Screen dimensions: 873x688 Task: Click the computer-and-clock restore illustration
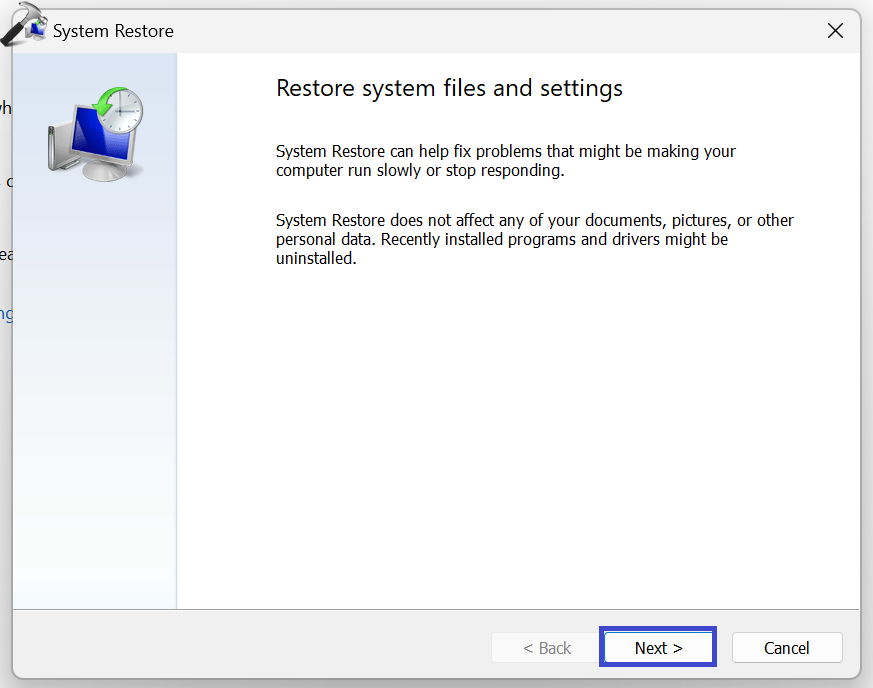95,133
